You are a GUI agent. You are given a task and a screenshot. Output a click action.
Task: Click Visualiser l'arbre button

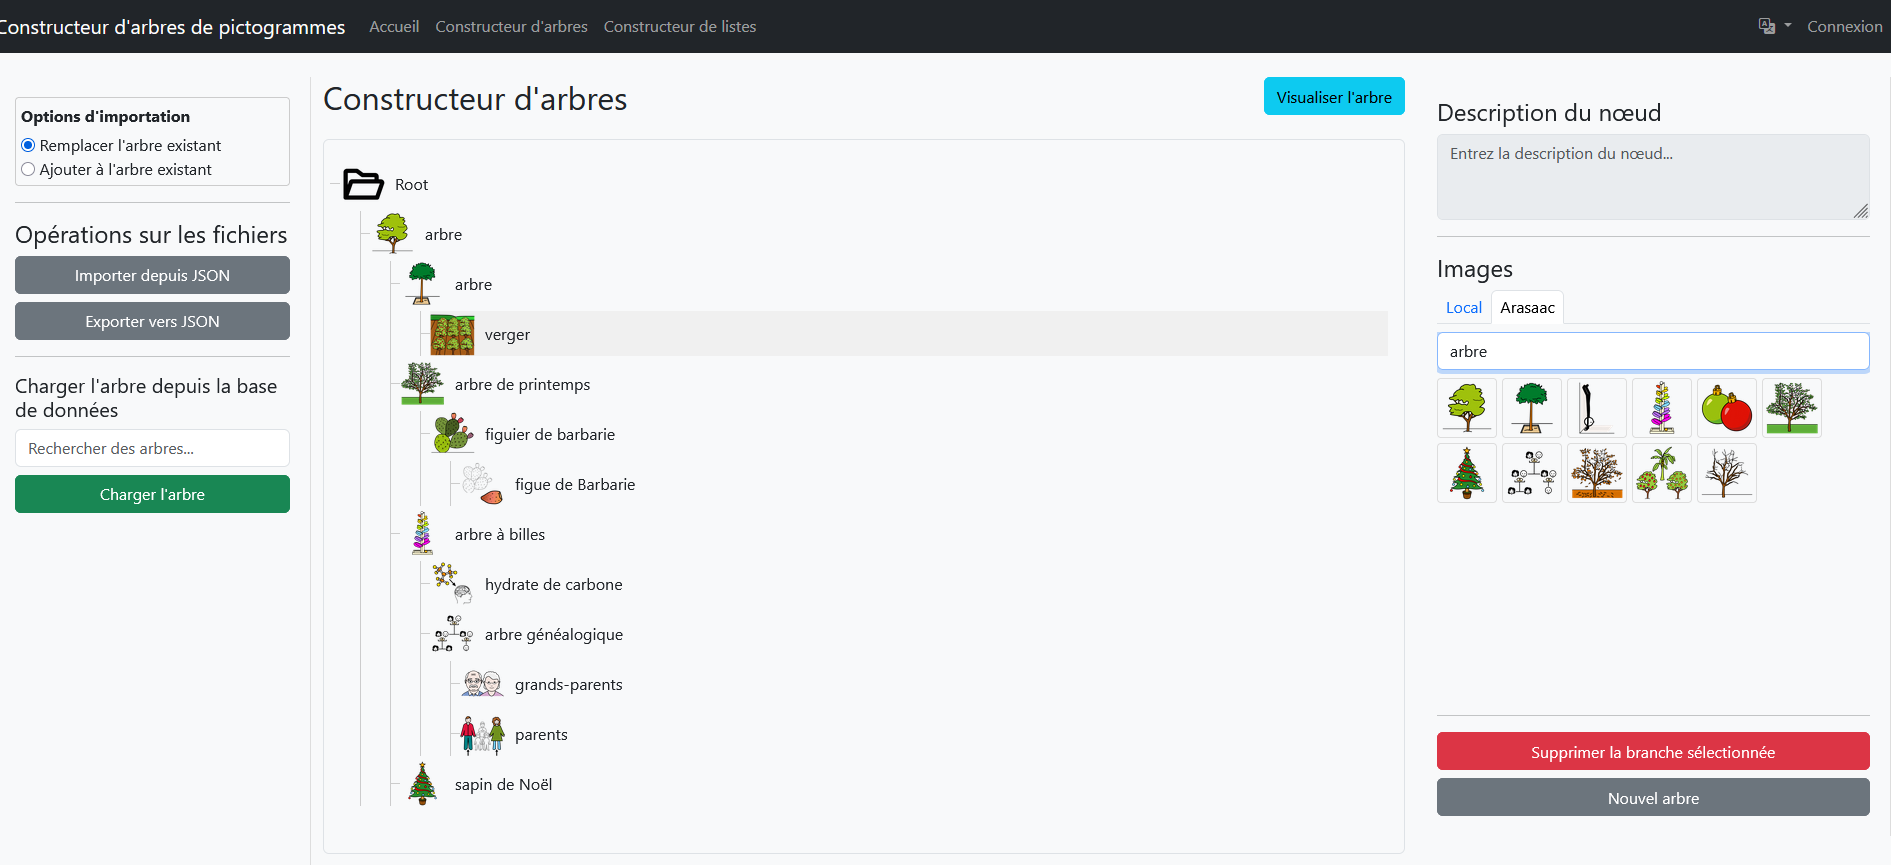click(1333, 97)
